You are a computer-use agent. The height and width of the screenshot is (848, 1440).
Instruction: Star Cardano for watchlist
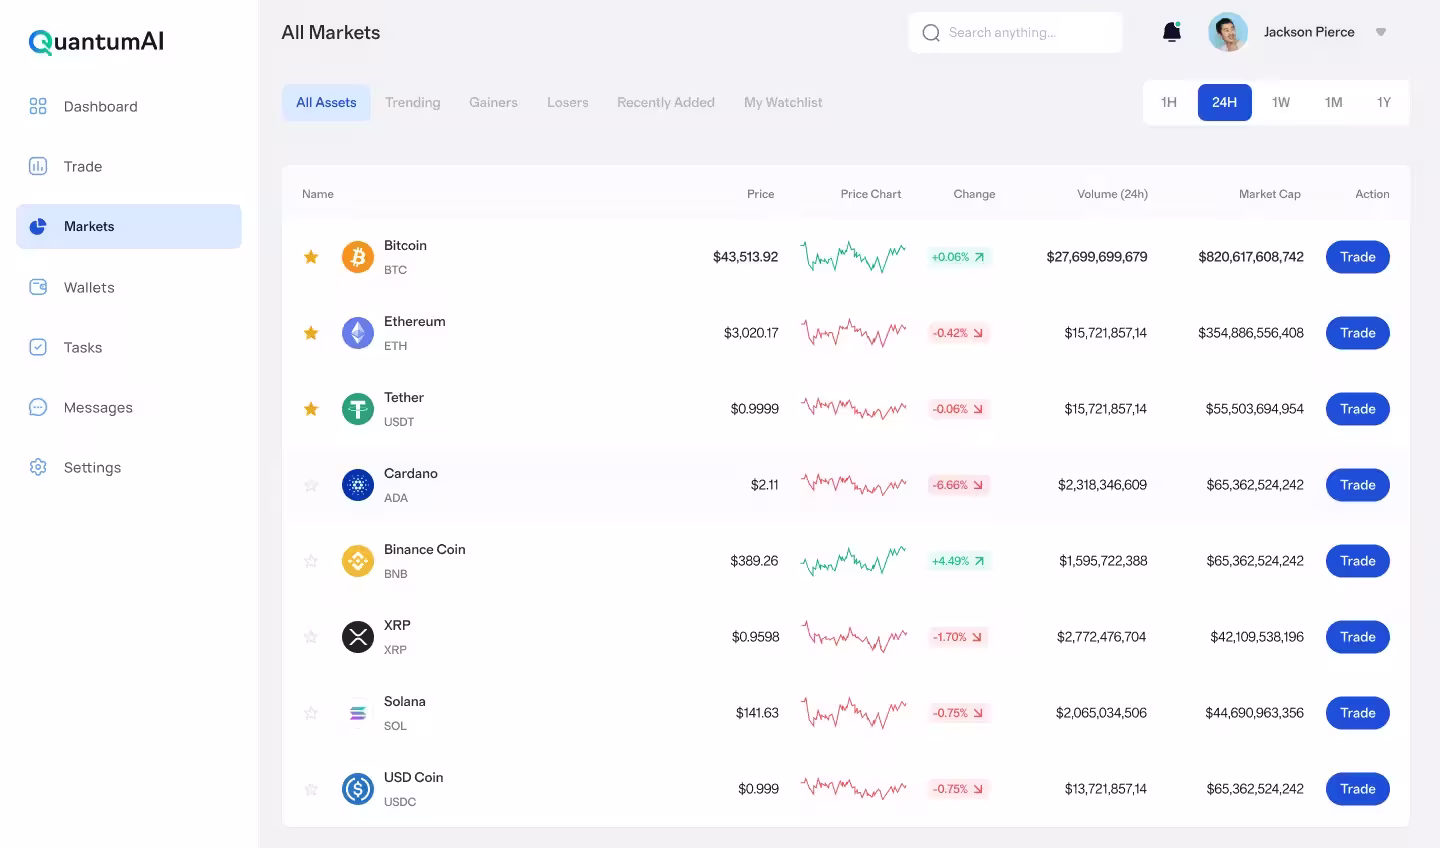click(311, 485)
